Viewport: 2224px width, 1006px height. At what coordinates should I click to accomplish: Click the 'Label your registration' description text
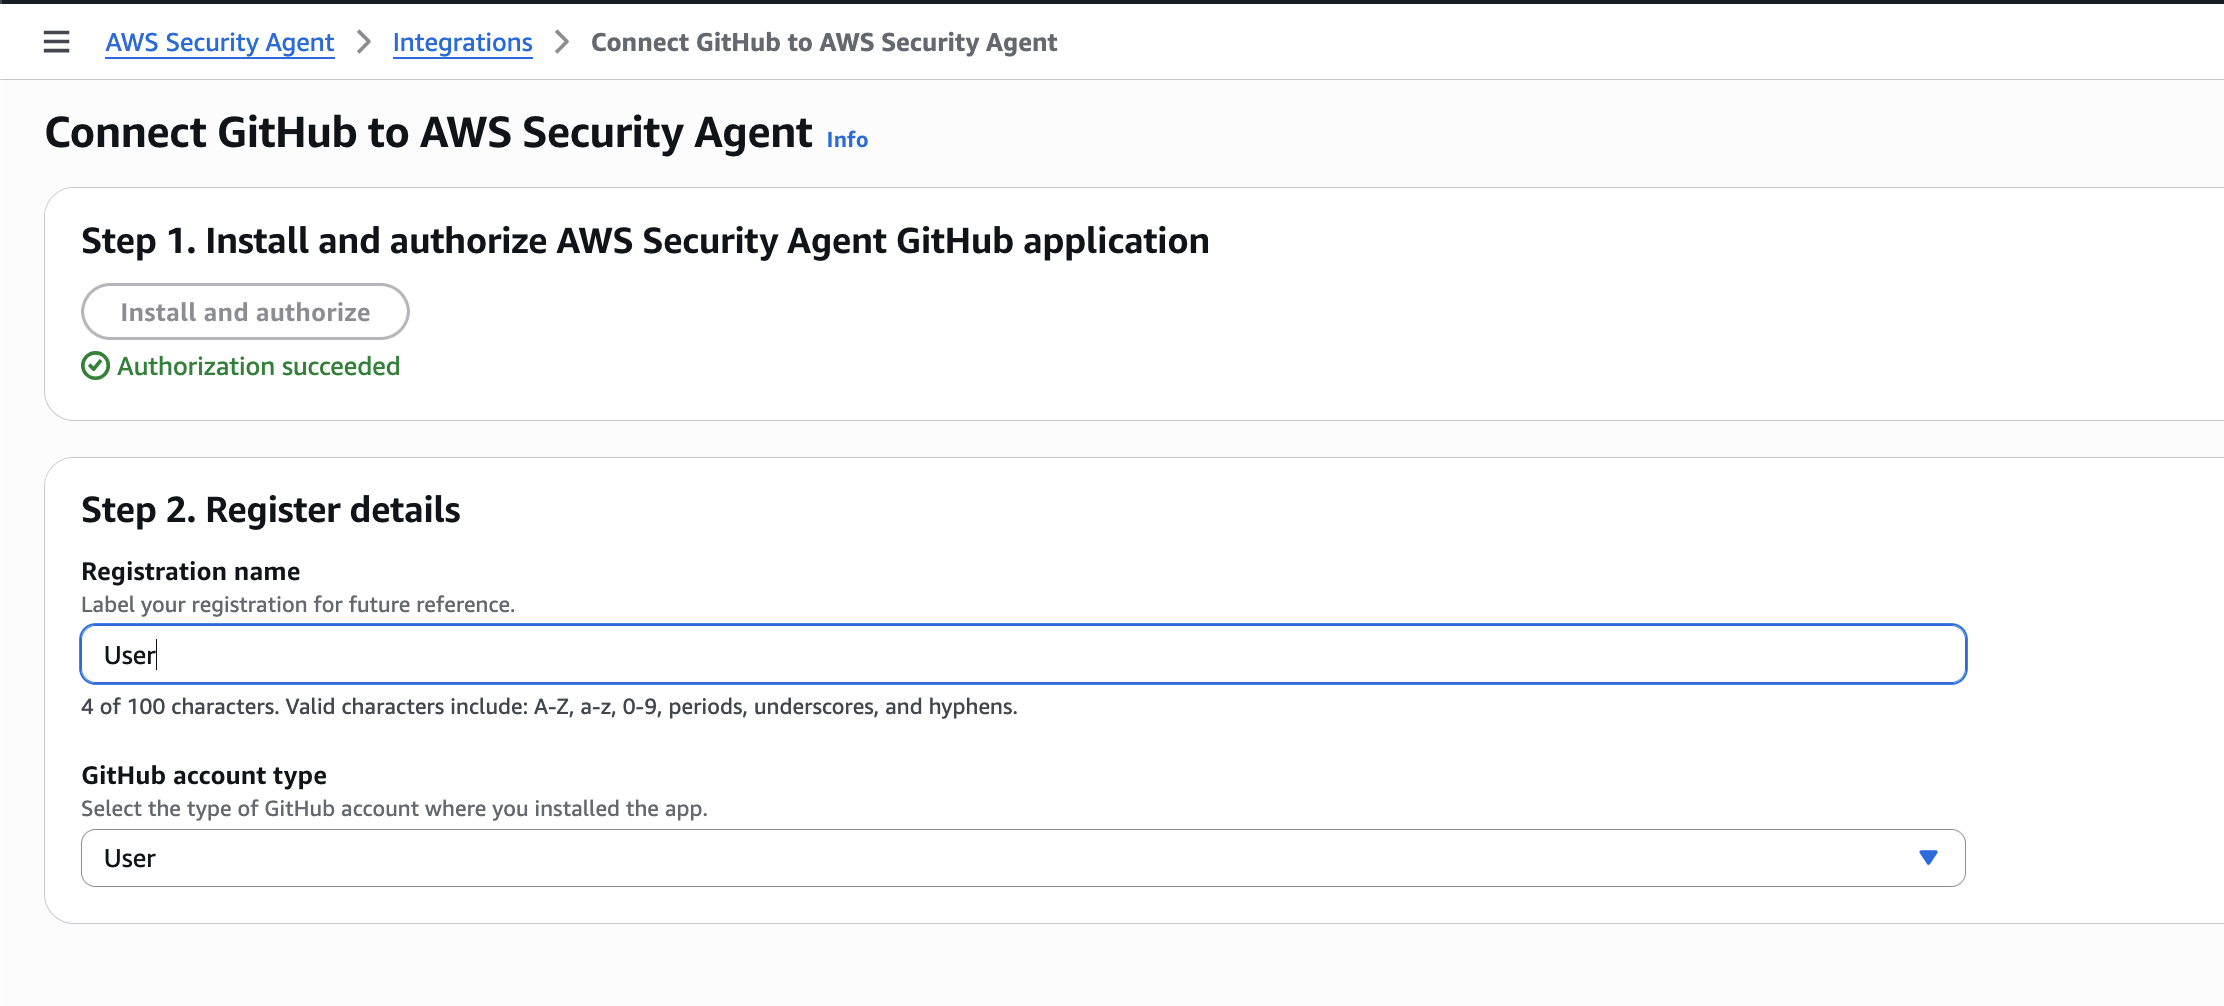[x=298, y=605]
